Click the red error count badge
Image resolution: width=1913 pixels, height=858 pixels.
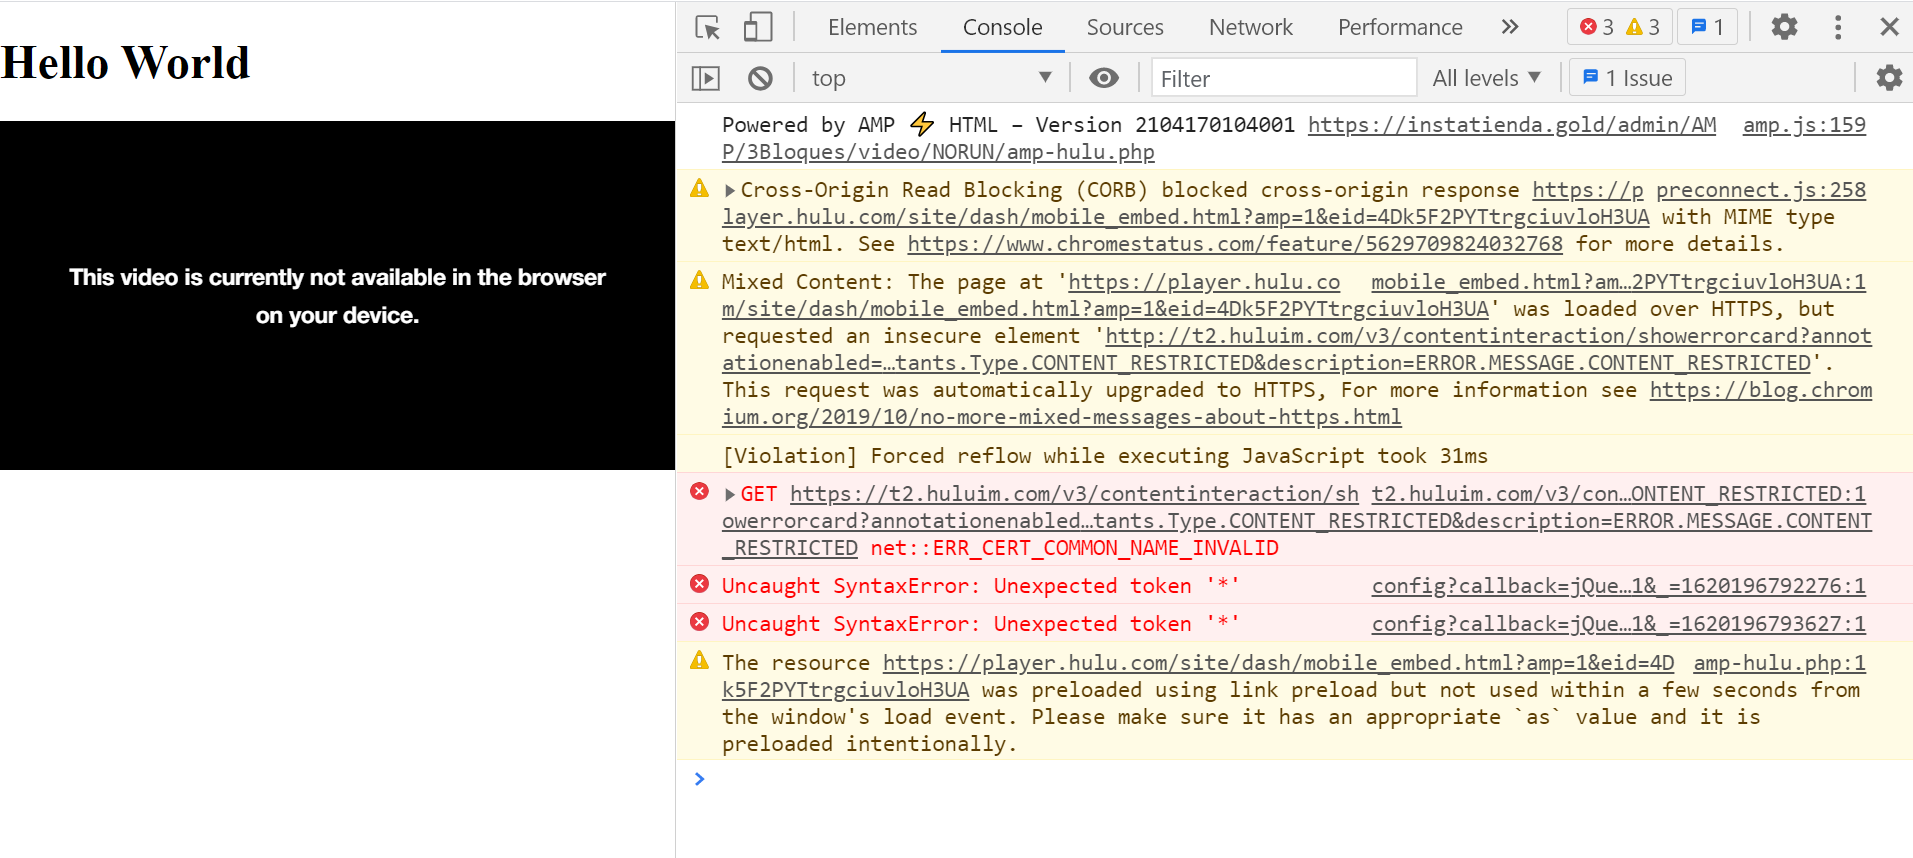coord(1596,27)
